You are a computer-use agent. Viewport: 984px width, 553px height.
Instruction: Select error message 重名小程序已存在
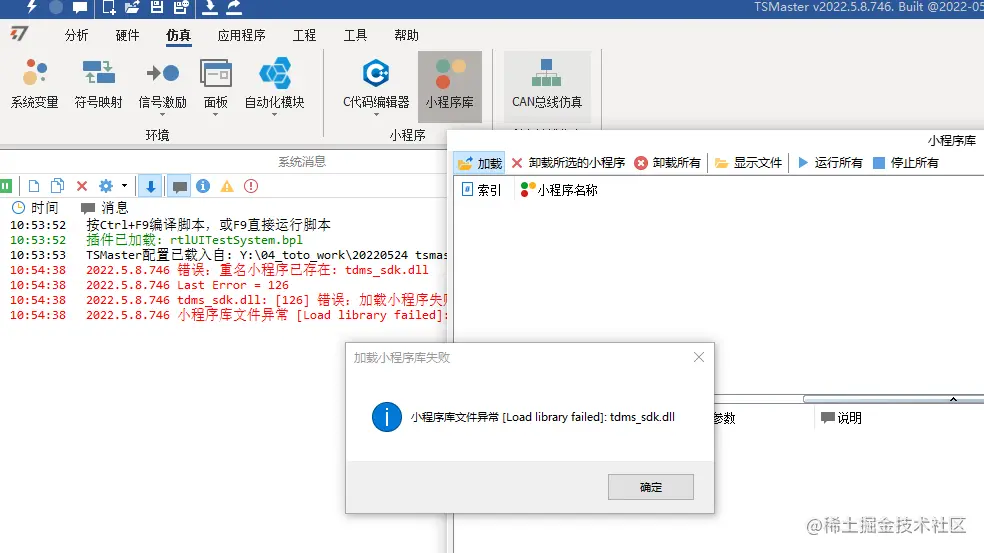pos(257,270)
